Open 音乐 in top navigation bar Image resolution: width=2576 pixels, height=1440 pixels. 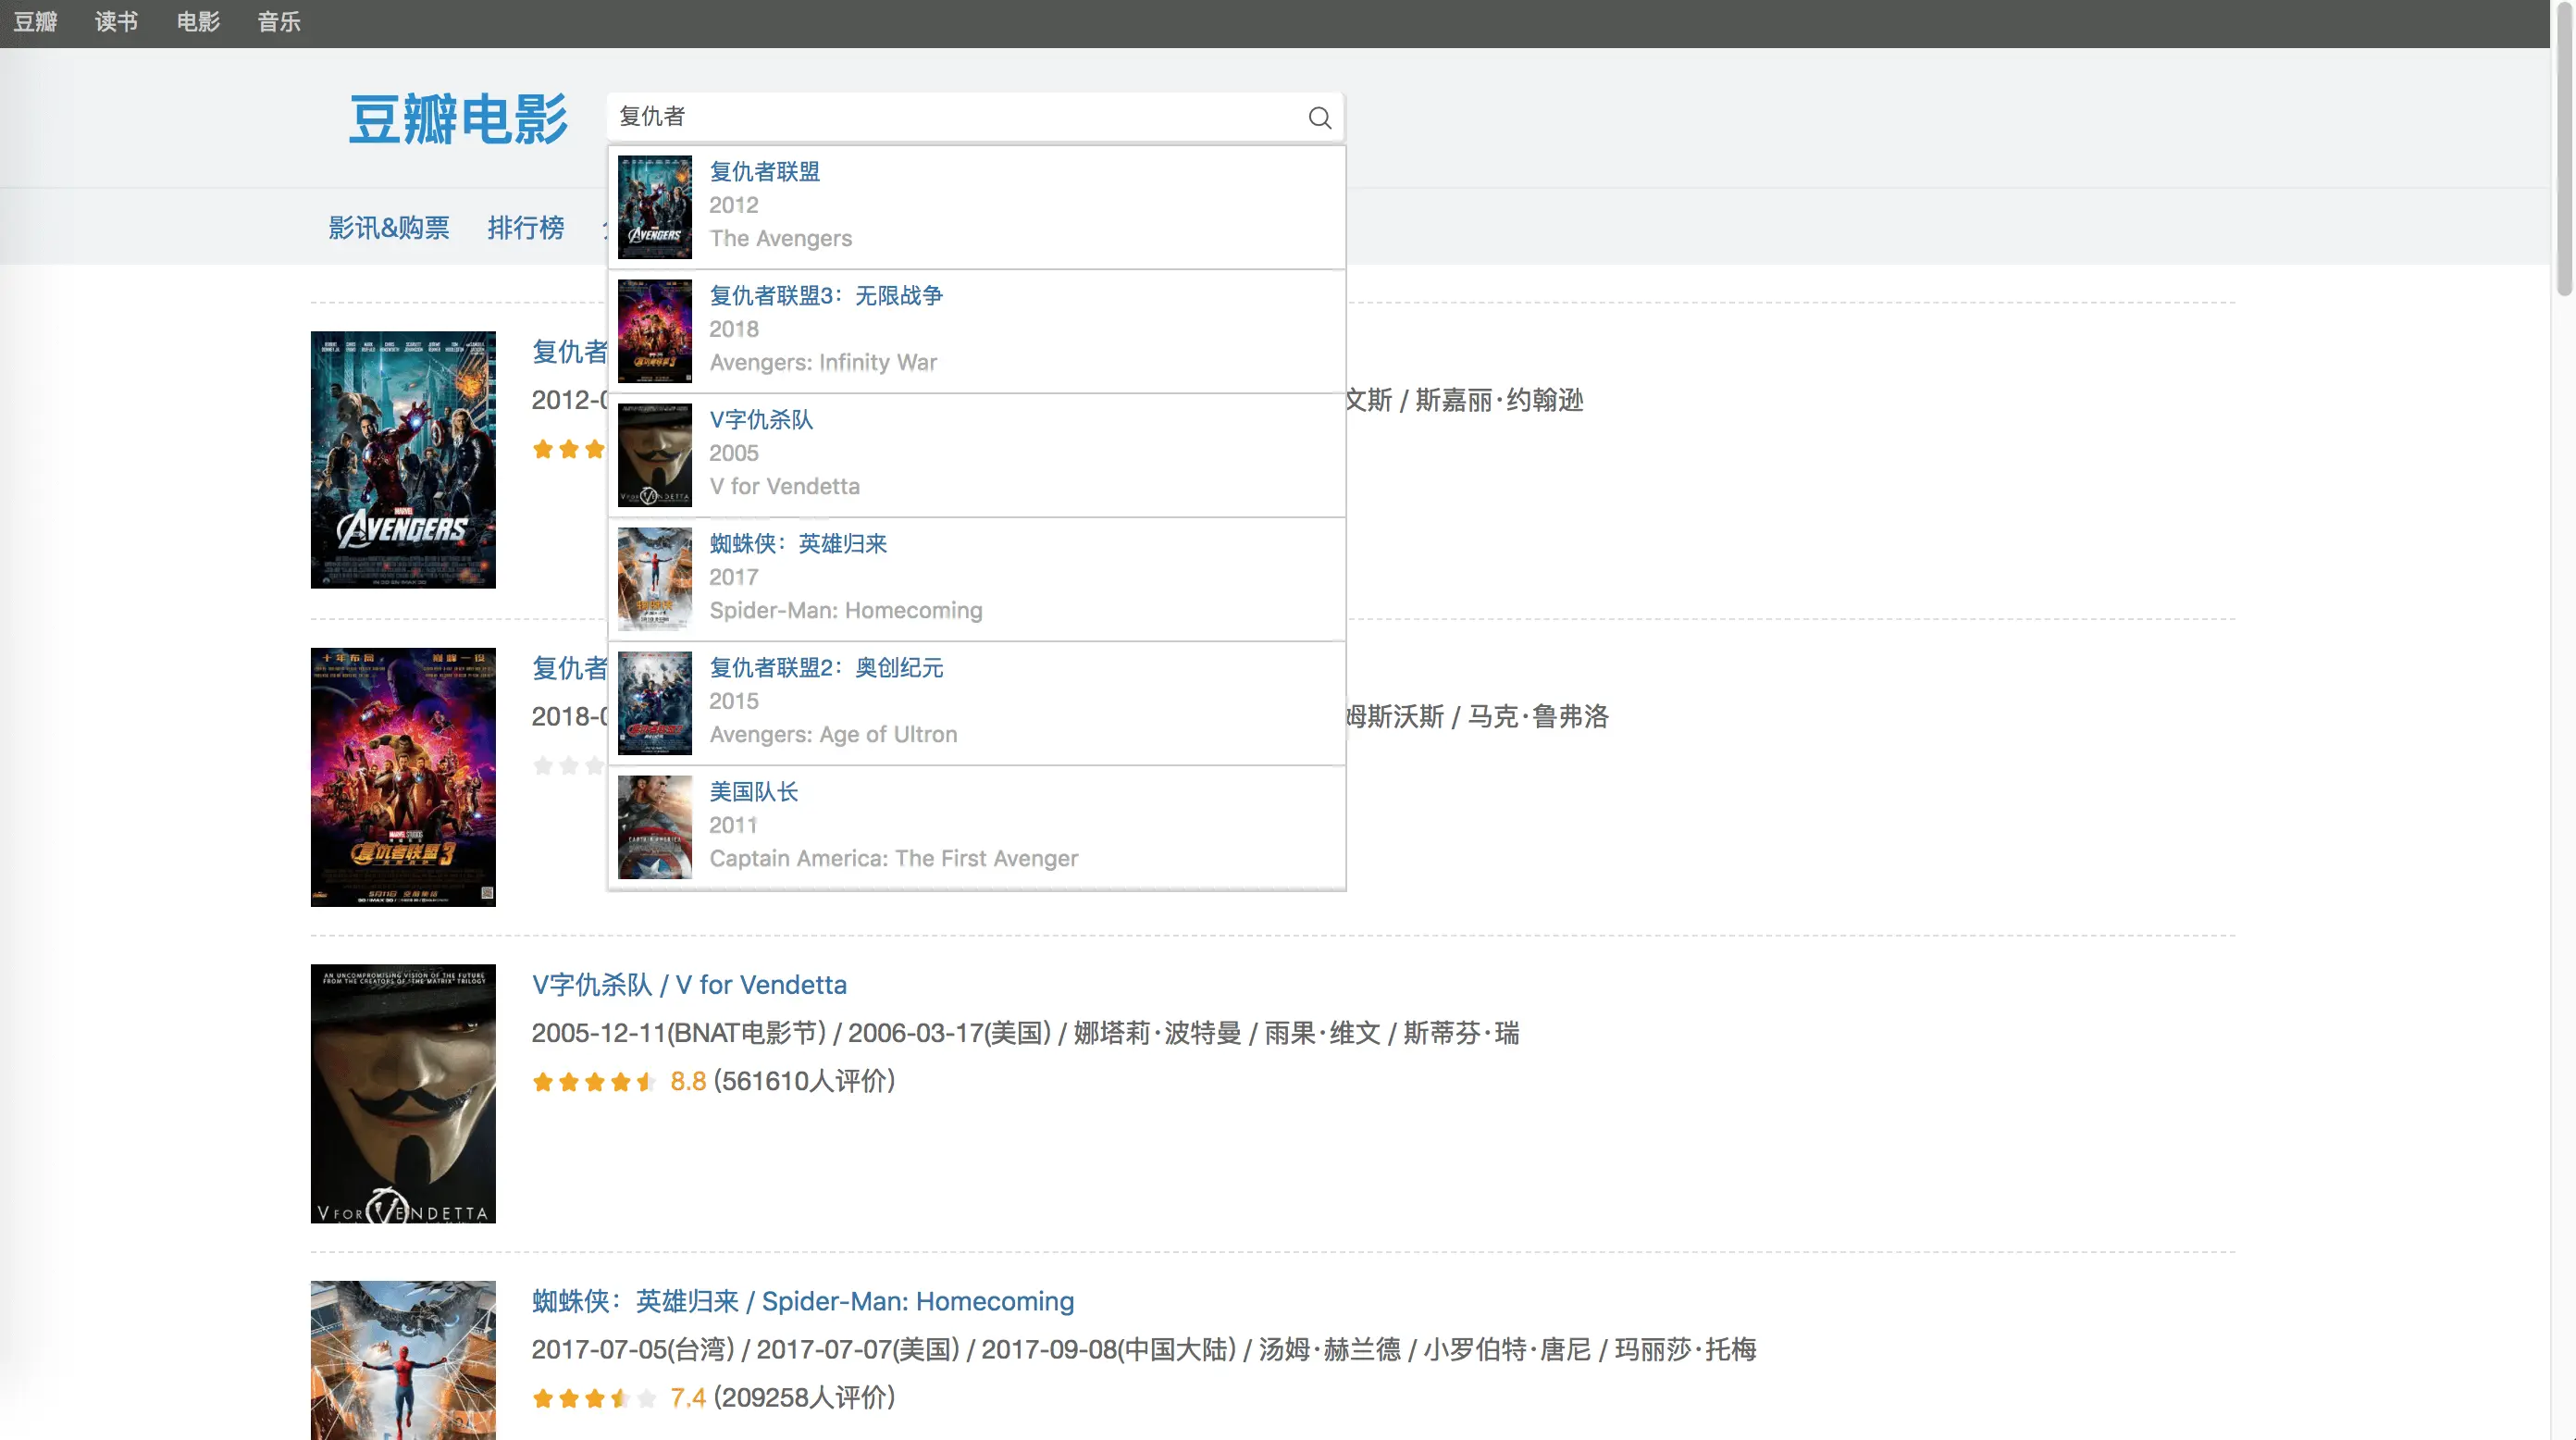coord(279,22)
